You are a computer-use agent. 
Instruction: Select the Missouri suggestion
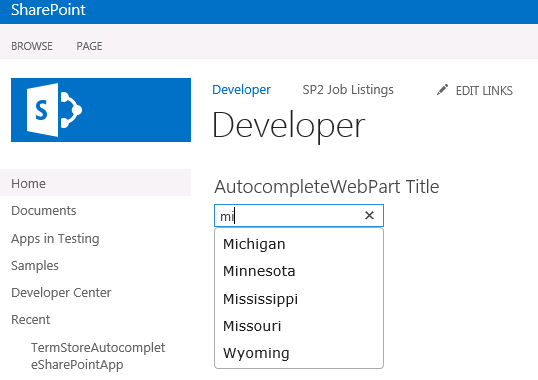click(x=299, y=326)
